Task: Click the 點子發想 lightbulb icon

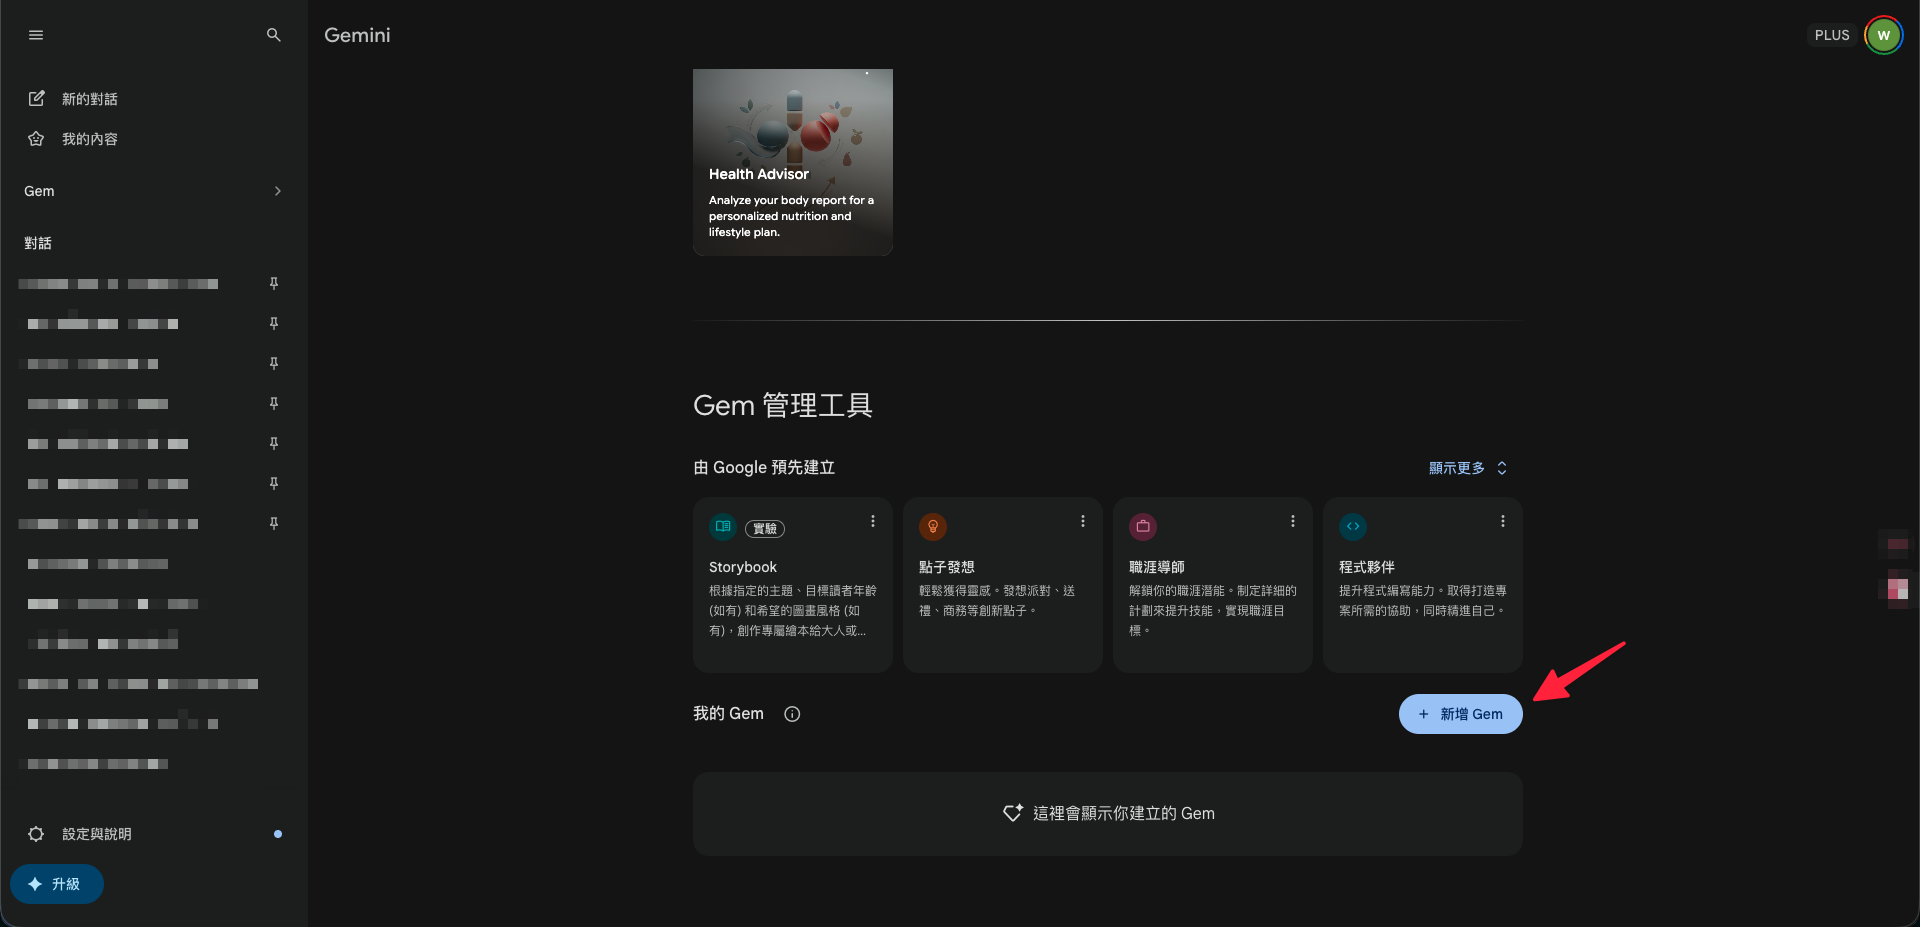Action: click(x=933, y=526)
